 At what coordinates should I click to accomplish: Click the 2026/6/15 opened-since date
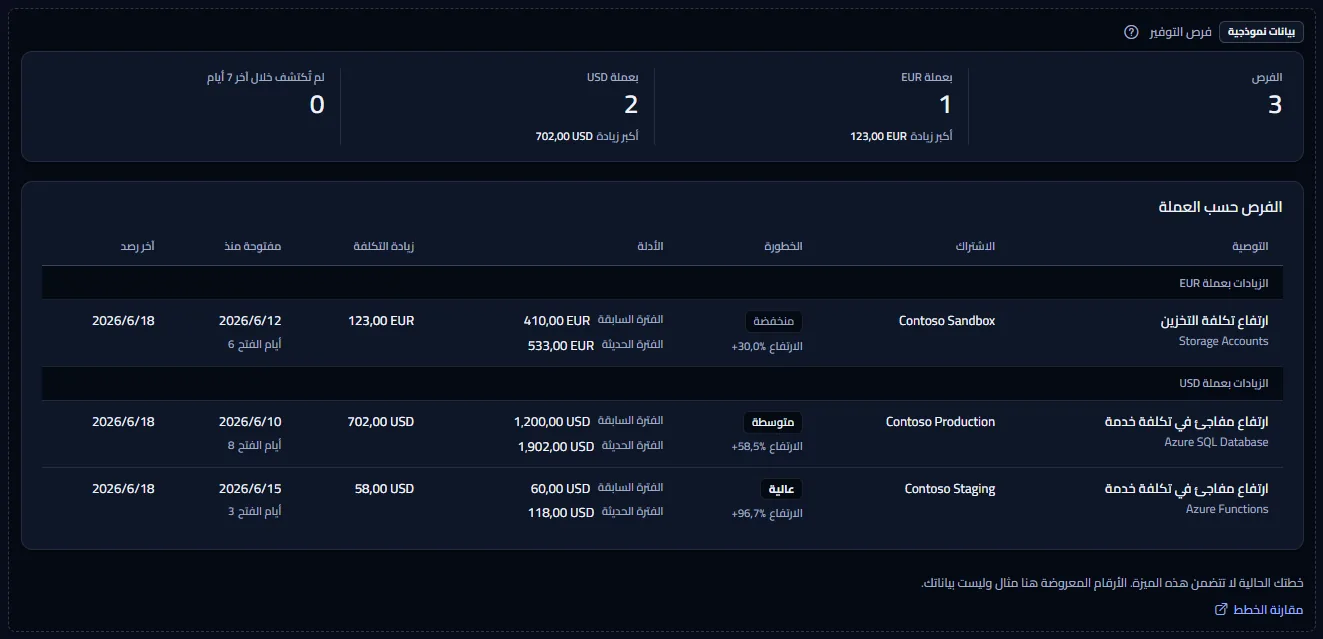pos(250,489)
